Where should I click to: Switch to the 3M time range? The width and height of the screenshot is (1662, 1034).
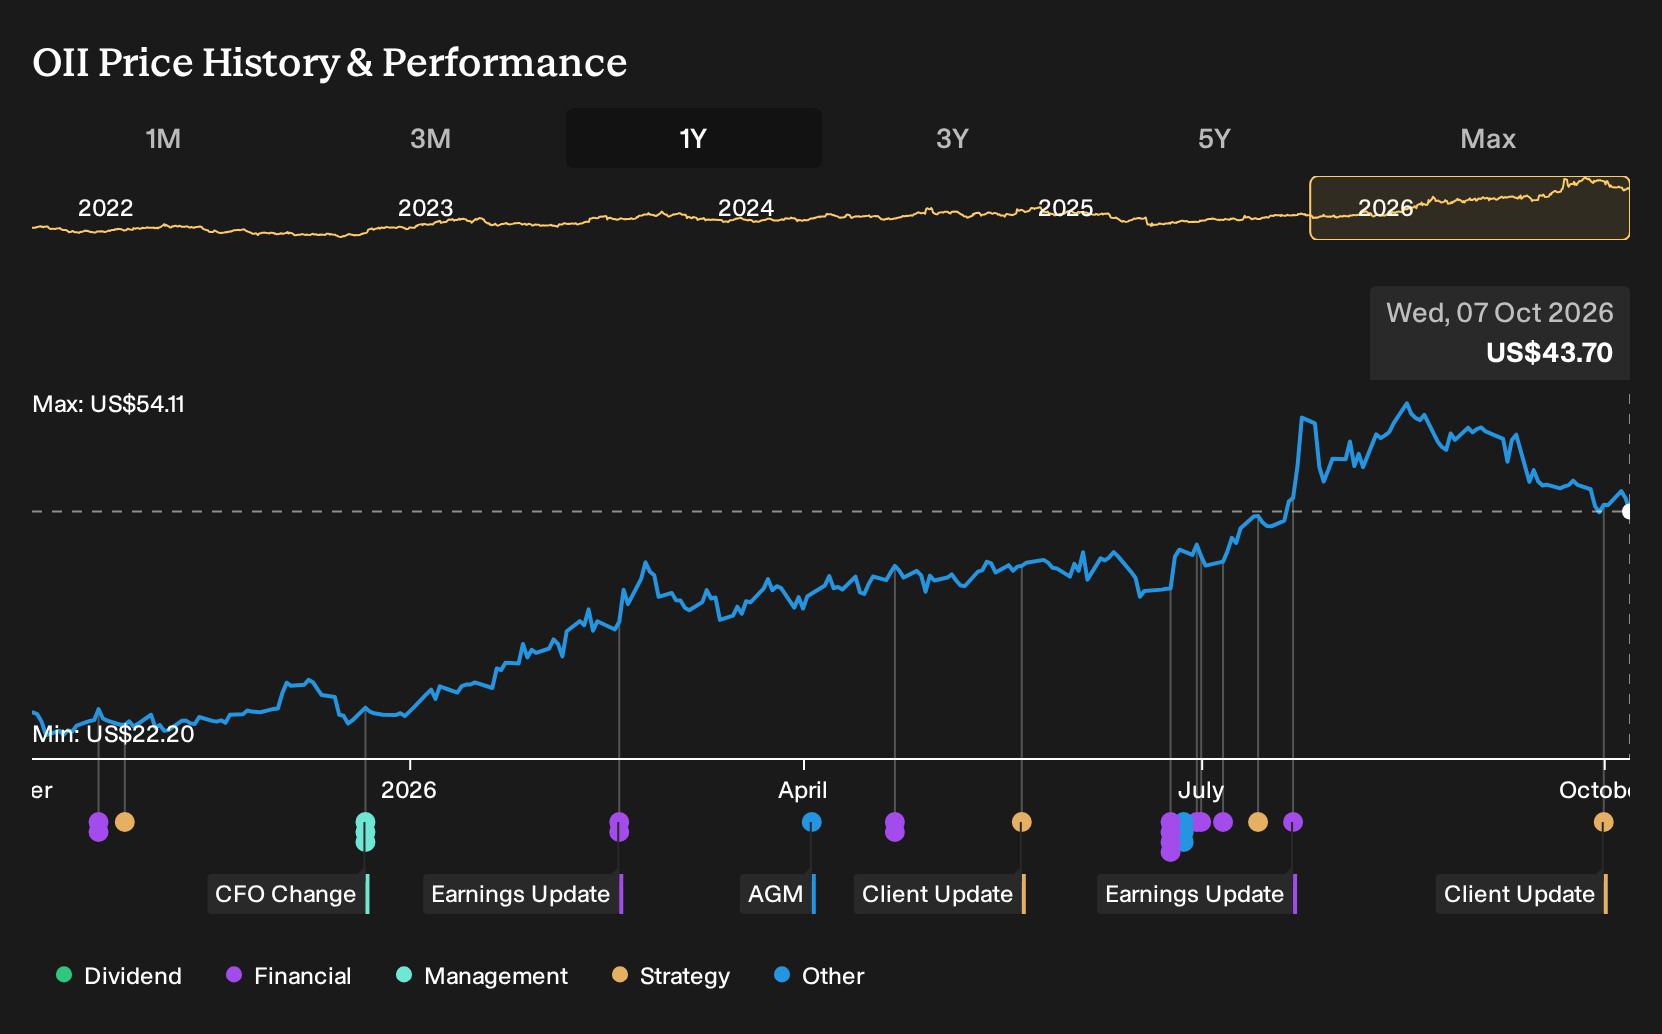pos(430,138)
